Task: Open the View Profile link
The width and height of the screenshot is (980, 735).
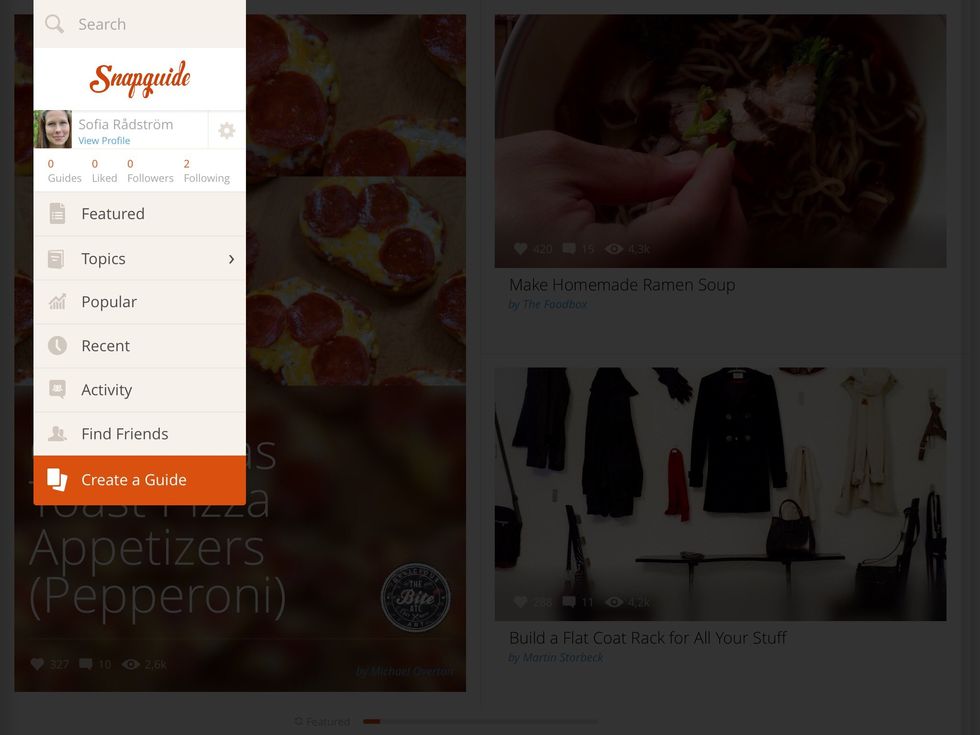Action: coord(104,141)
